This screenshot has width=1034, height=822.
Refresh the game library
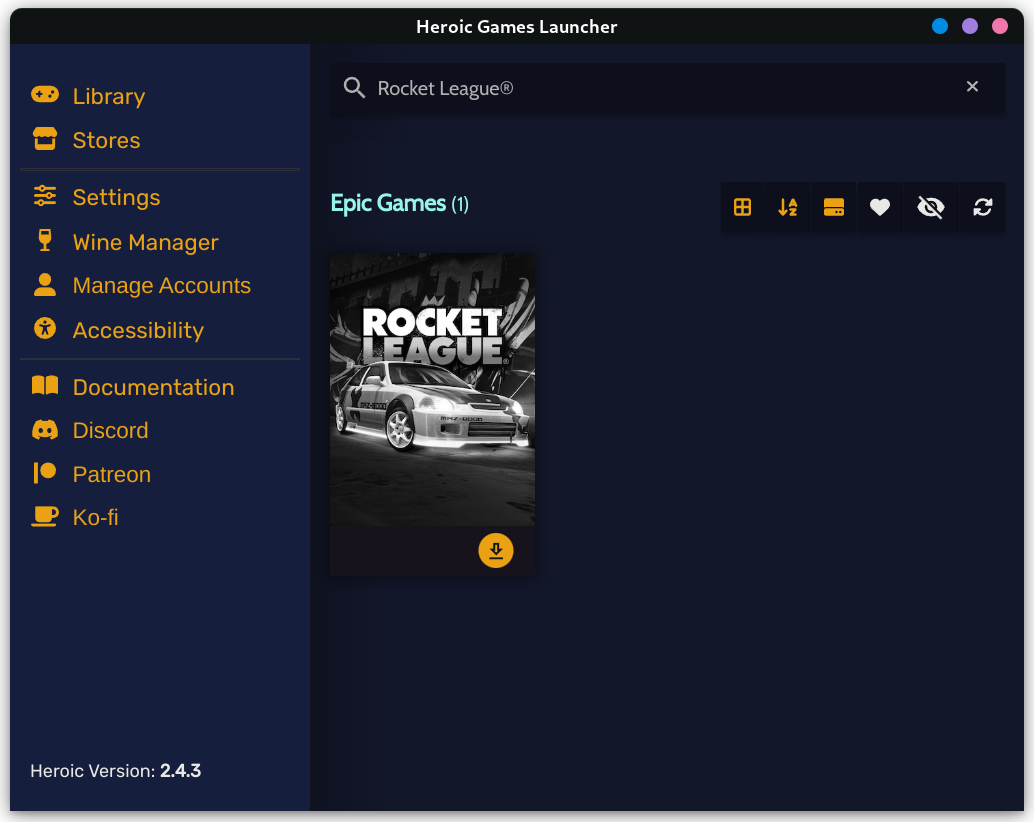[x=982, y=207]
